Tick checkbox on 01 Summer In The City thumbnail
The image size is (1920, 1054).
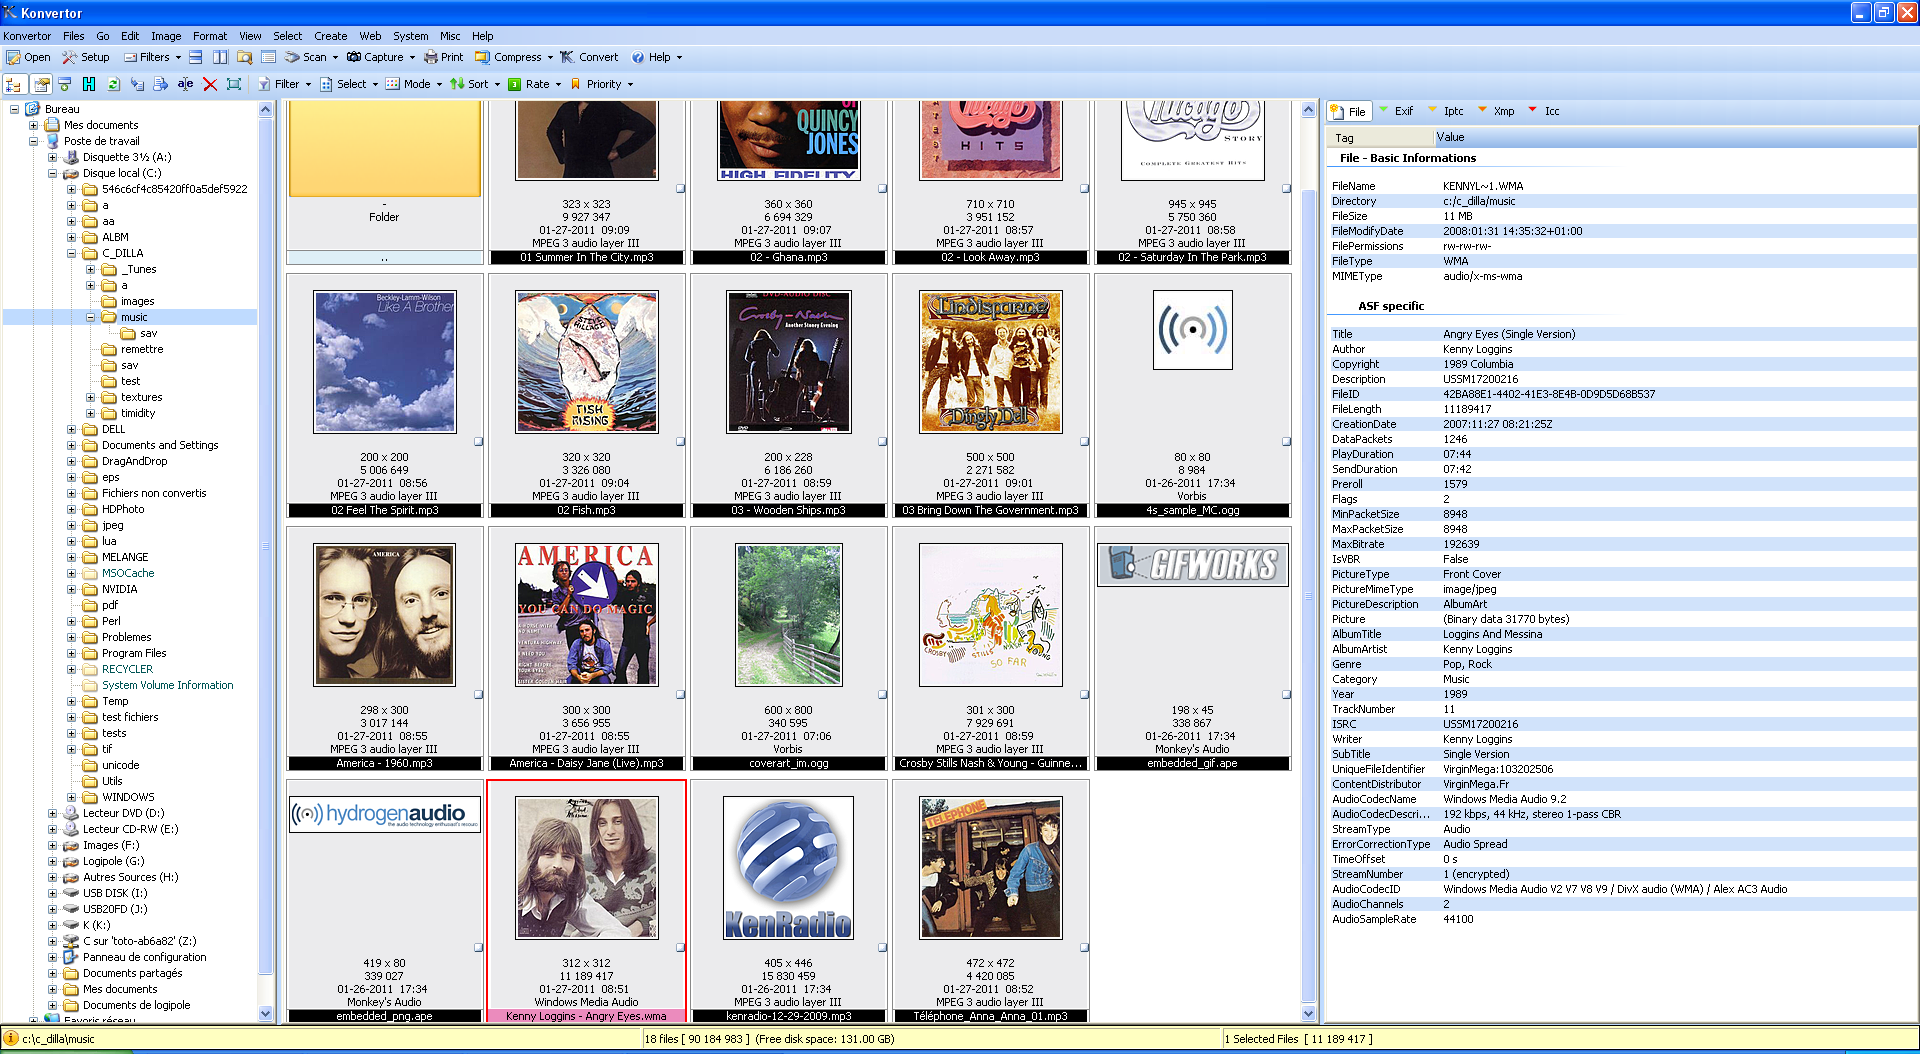click(681, 188)
